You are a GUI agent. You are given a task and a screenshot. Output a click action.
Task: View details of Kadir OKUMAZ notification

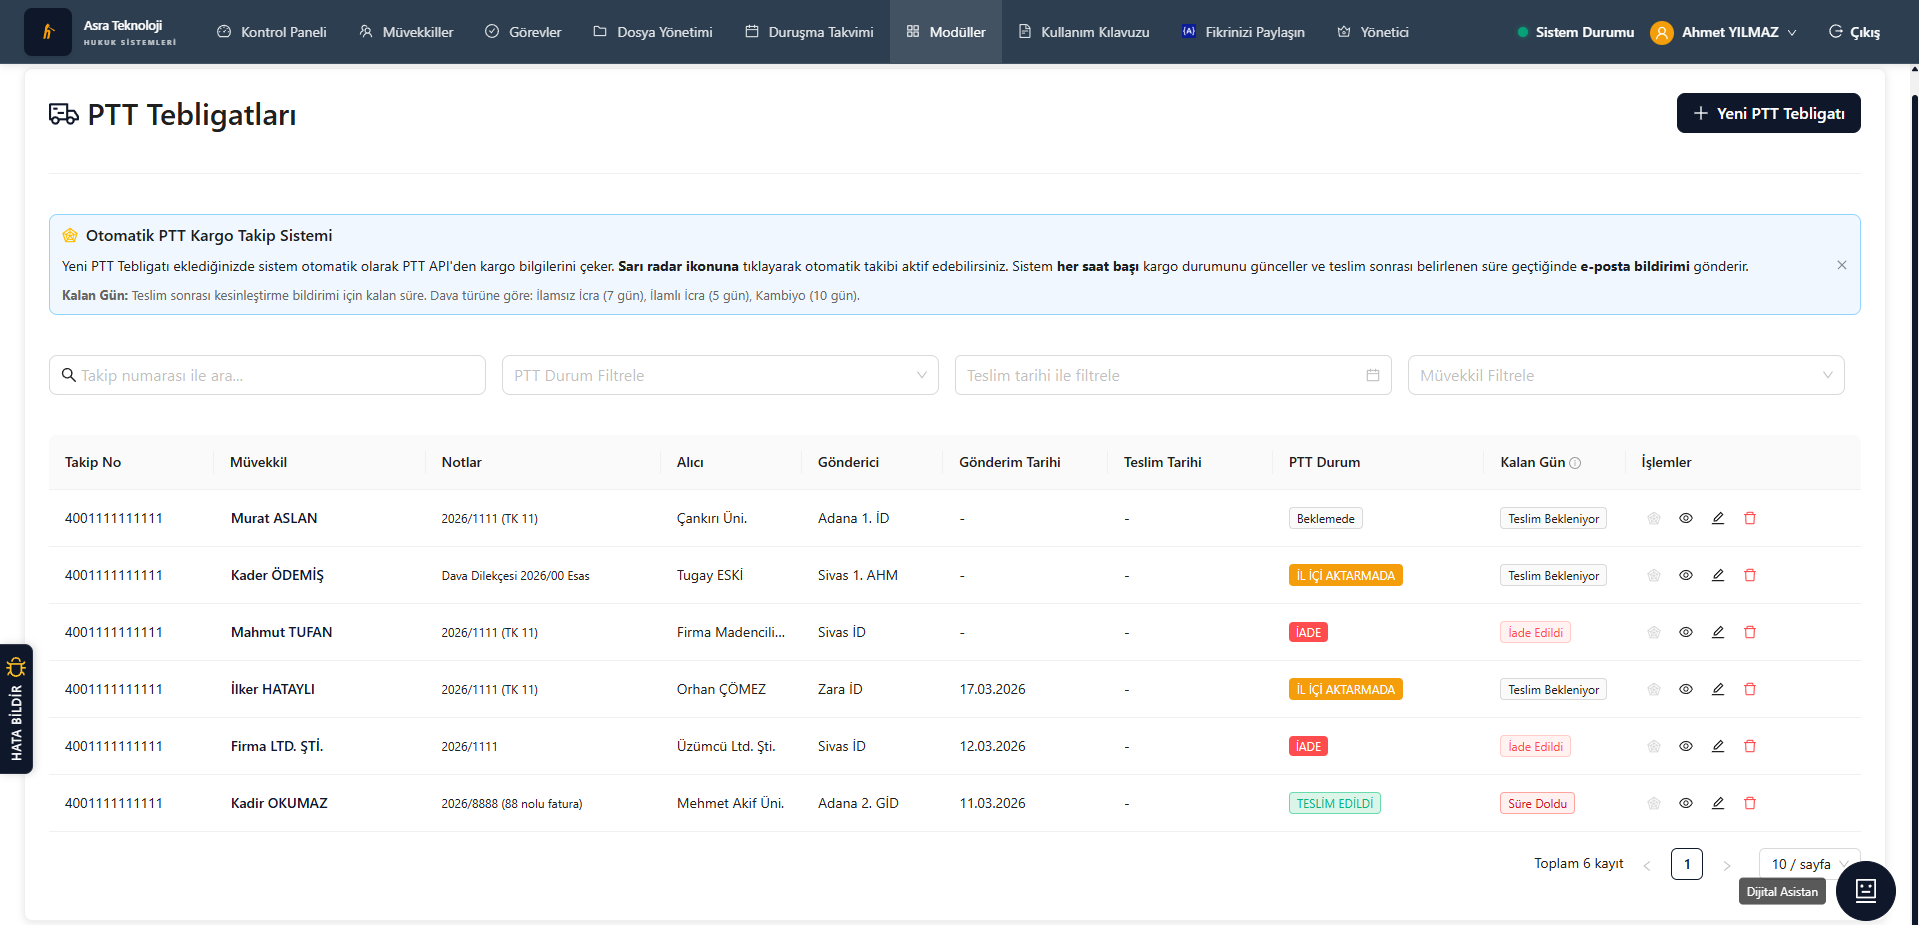(x=1686, y=803)
